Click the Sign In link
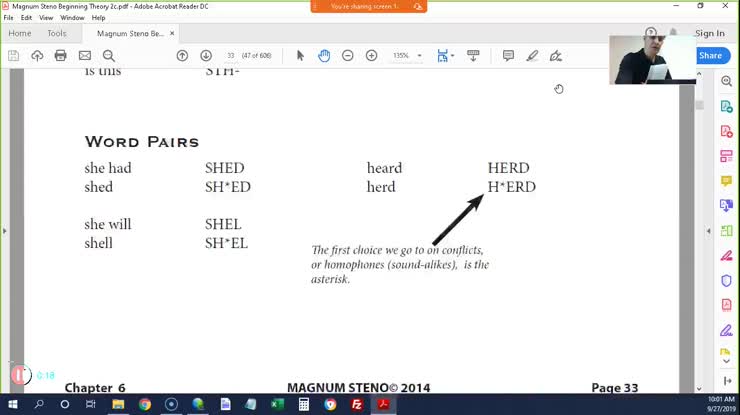740x415 pixels. 709,34
